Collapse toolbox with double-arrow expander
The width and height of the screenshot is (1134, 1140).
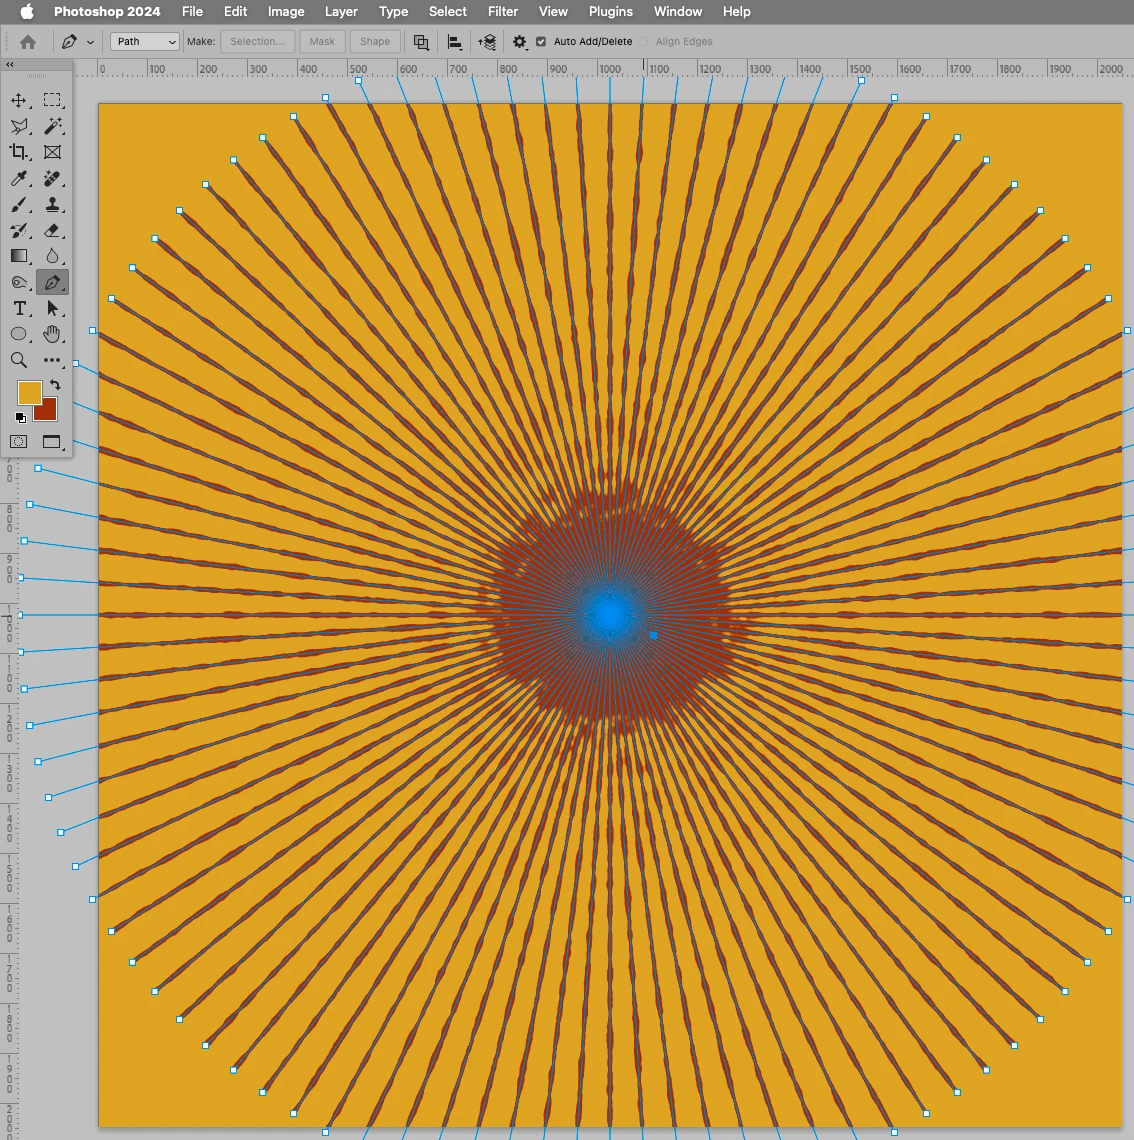pos(9,65)
